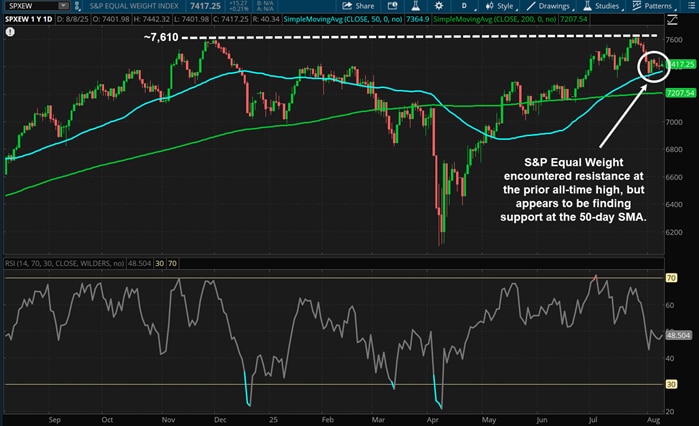
Task: Click the 7207.54 value in study header
Action: coord(574,19)
